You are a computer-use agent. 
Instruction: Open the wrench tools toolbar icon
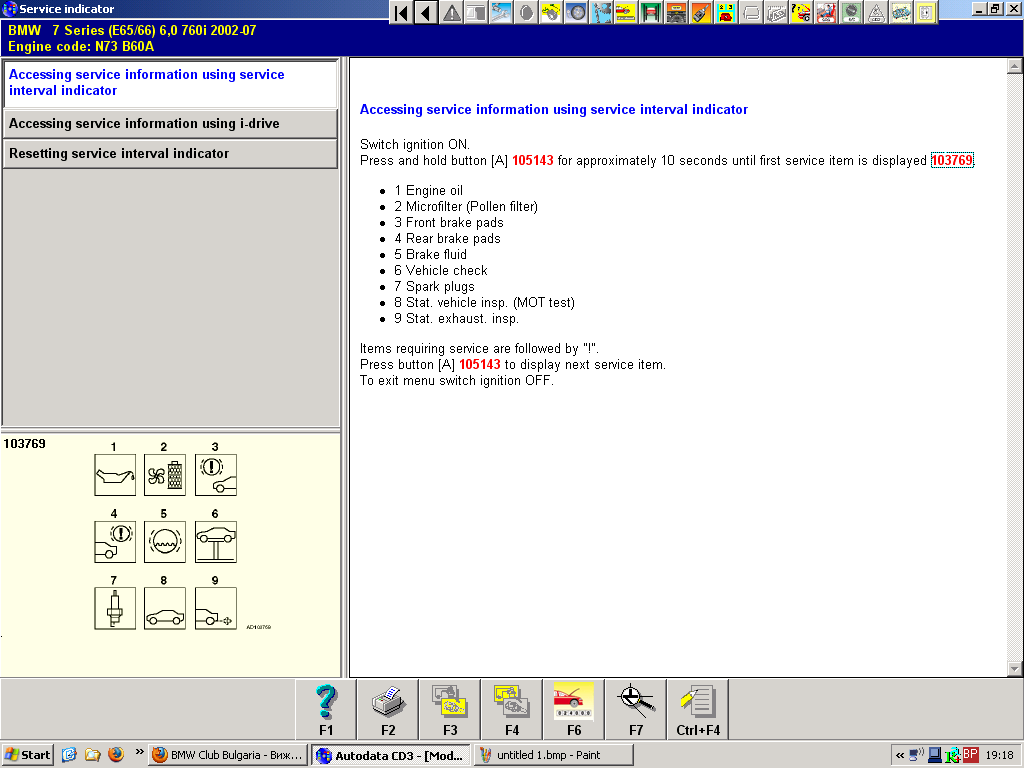click(x=502, y=12)
